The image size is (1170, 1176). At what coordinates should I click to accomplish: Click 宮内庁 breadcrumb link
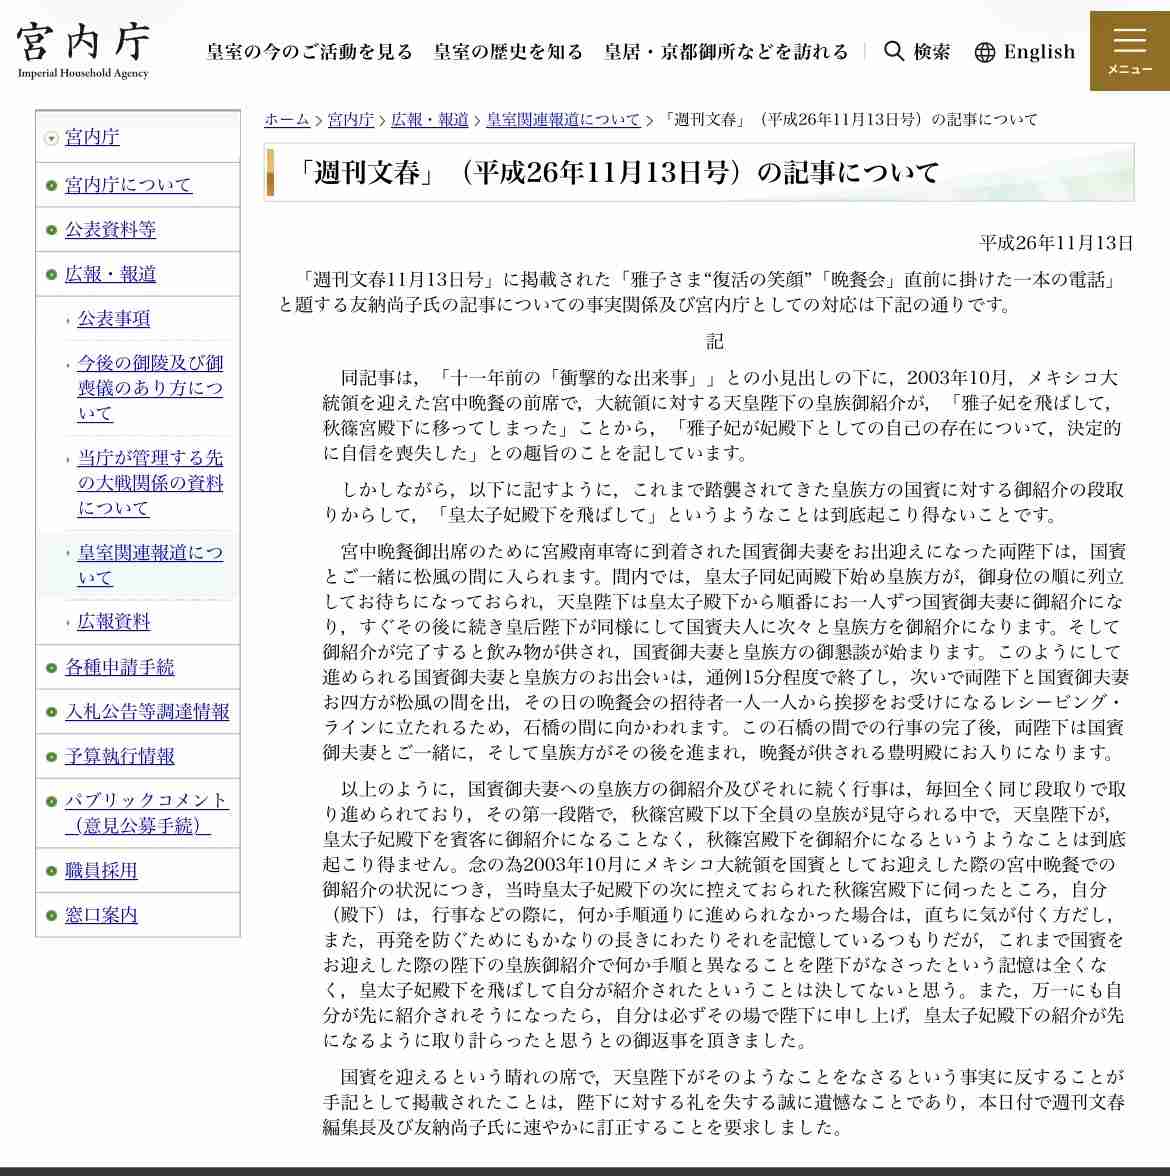[x=350, y=119]
